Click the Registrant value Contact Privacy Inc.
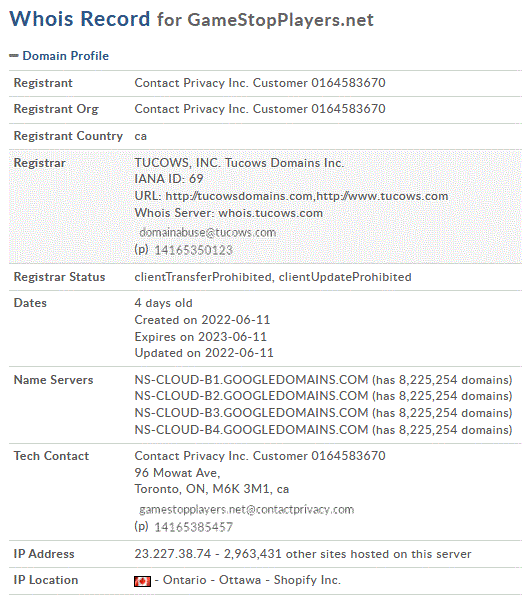Screen dimensions: 522x595 coord(260,83)
